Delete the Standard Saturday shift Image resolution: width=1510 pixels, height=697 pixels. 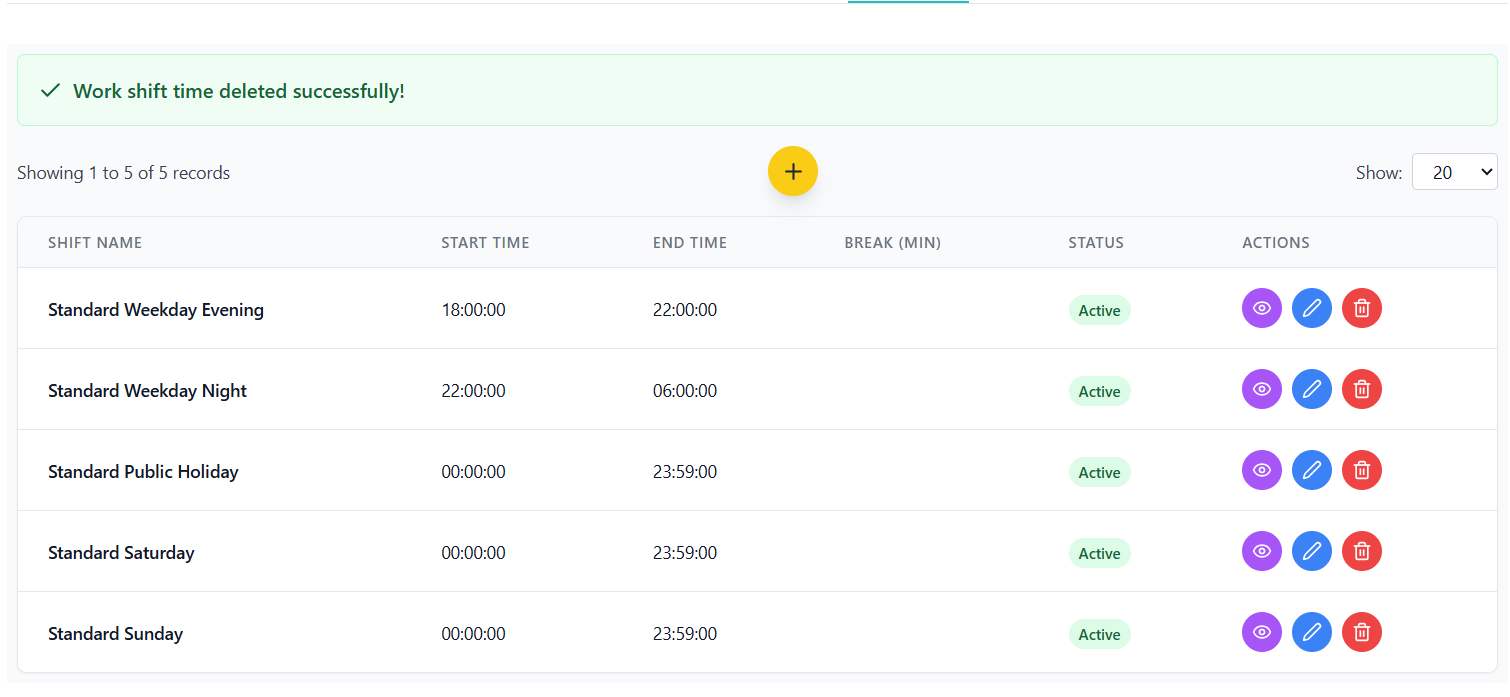[1361, 551]
